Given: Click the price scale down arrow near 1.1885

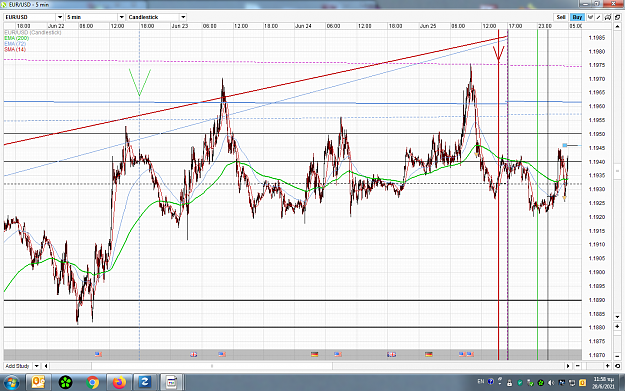Looking at the screenshot, I should coord(617,317).
